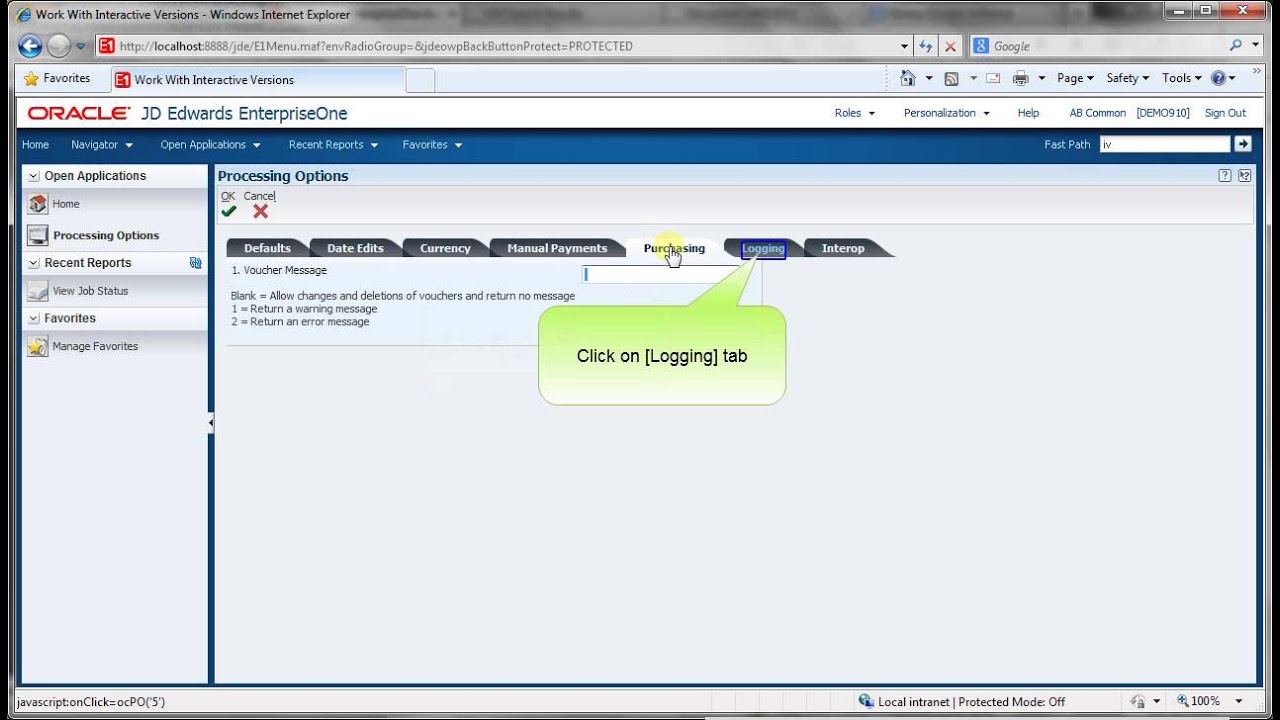The height and width of the screenshot is (720, 1280).
Task: Click the search magnifier icon
Action: coord(1236,45)
